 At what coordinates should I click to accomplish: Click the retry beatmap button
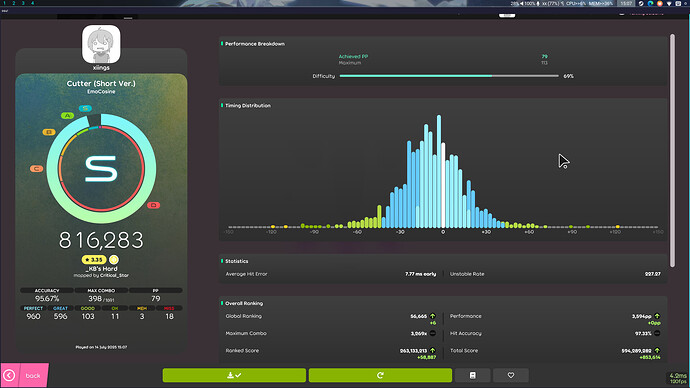(380, 375)
